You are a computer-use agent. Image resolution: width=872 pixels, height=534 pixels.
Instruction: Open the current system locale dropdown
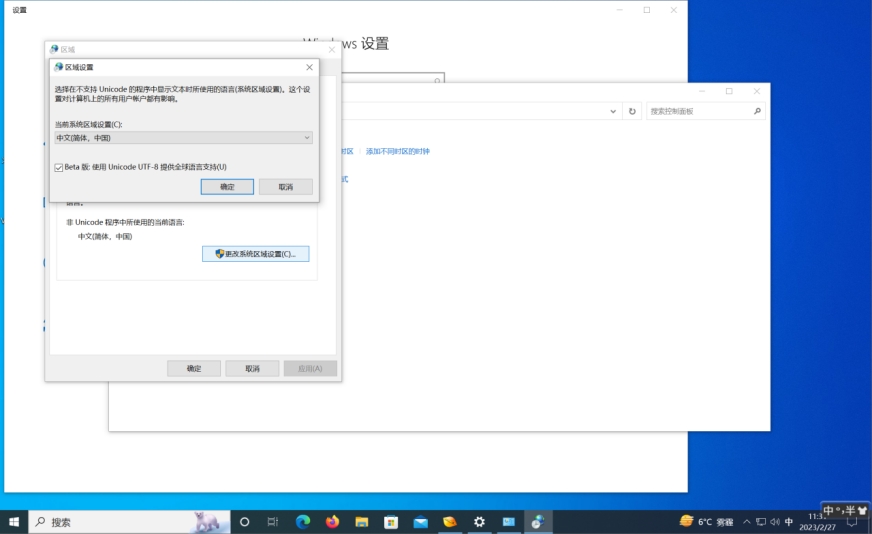(x=184, y=137)
